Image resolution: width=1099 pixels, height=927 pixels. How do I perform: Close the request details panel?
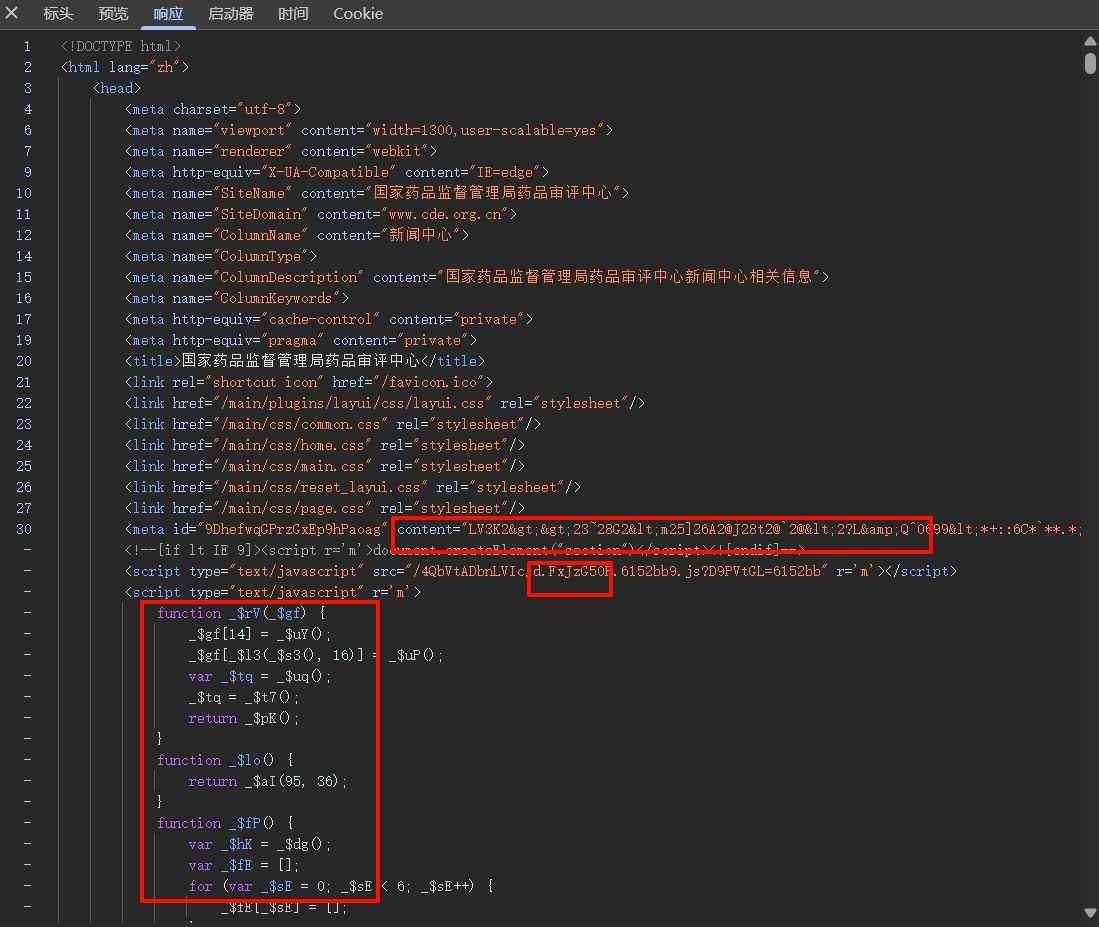coord(12,13)
